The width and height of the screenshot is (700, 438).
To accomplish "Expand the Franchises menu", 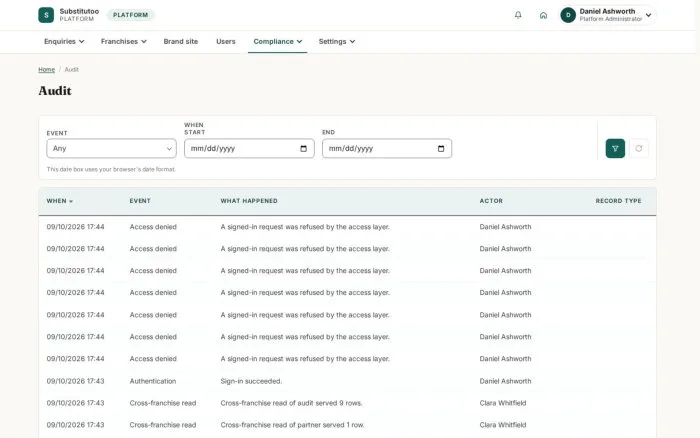I will pyautogui.click(x=123, y=42).
